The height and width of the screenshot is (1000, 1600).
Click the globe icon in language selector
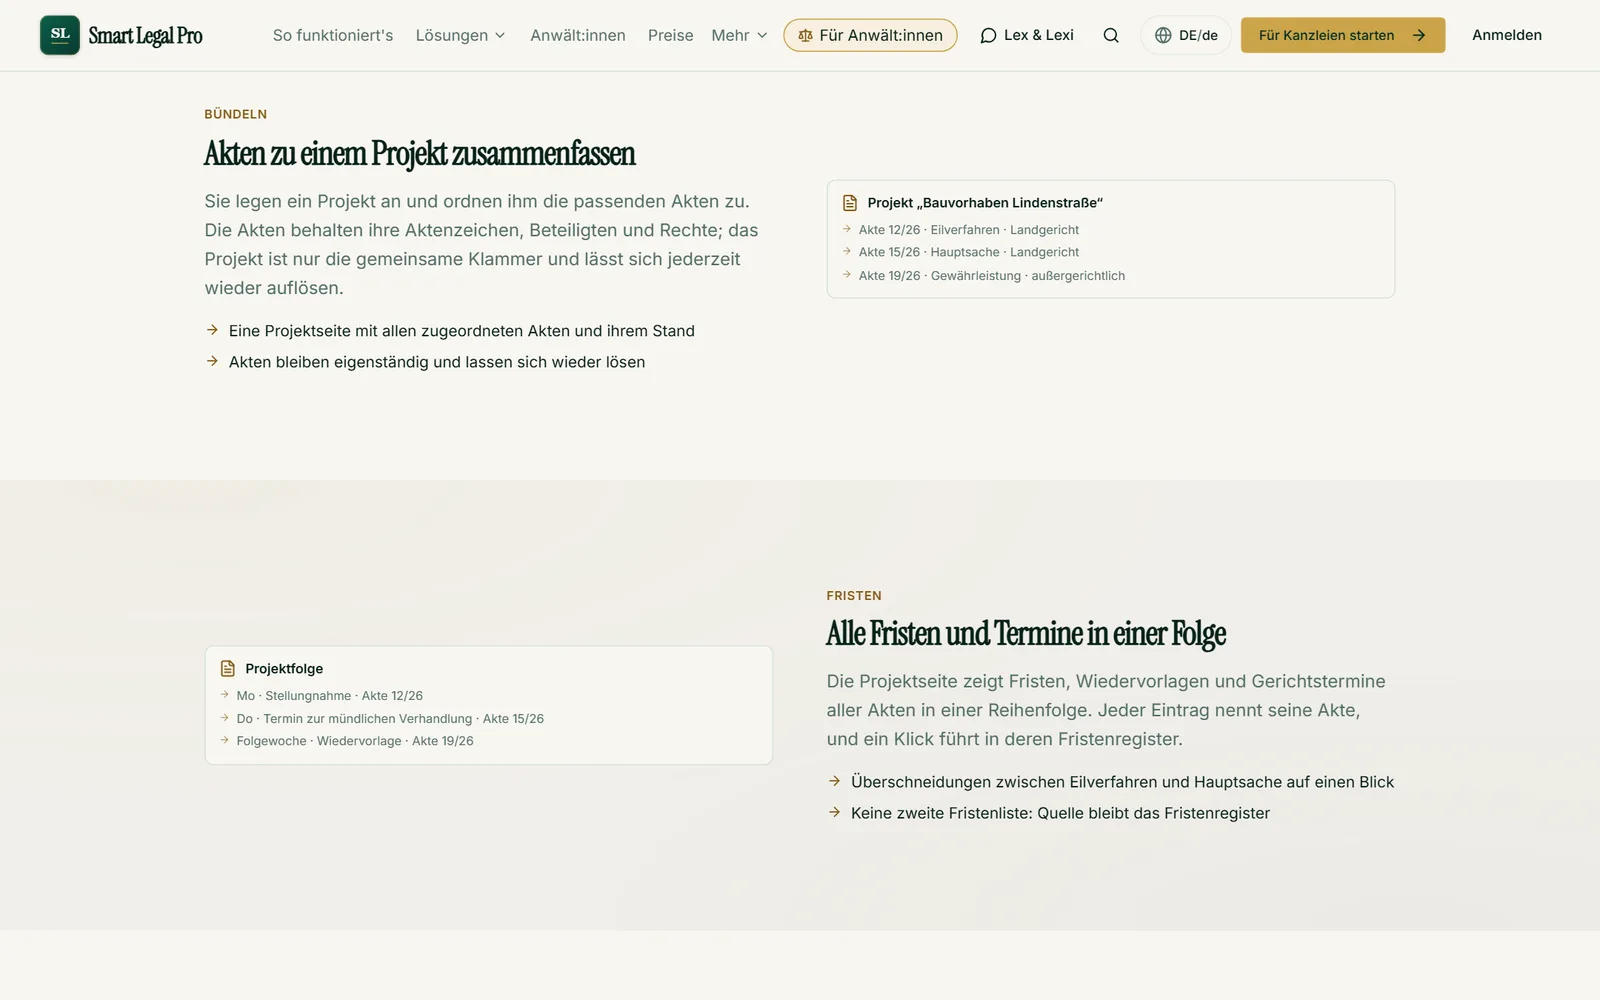click(x=1163, y=35)
